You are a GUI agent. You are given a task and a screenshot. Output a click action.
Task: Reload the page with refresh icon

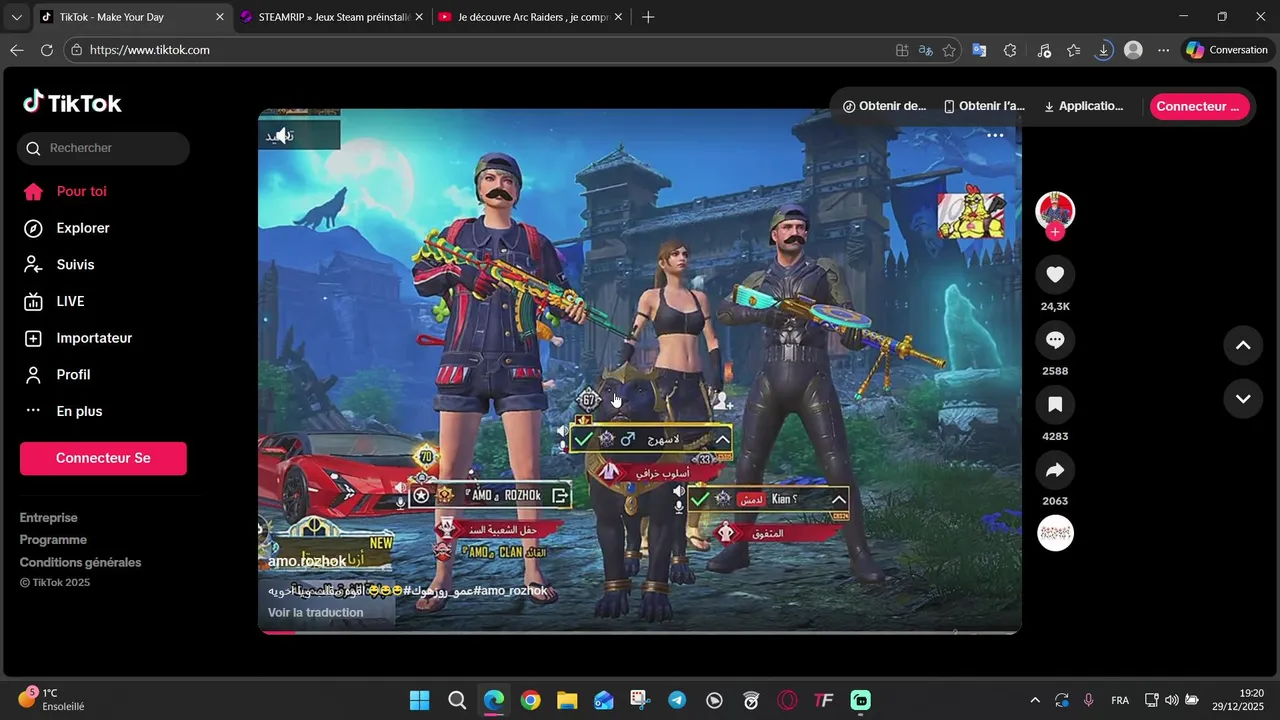(x=47, y=50)
